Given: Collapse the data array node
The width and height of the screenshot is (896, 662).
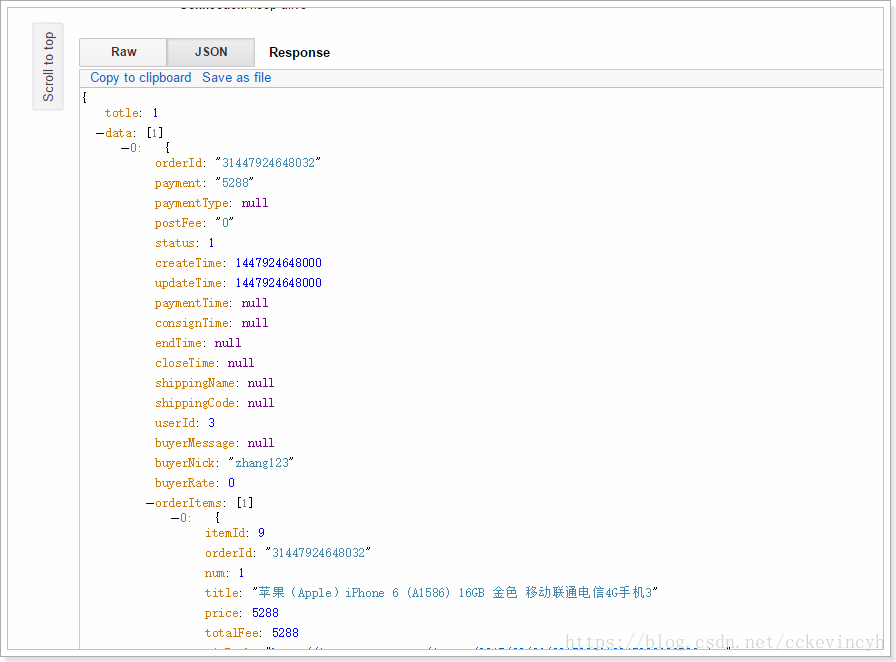Looking at the screenshot, I should click(x=100, y=133).
